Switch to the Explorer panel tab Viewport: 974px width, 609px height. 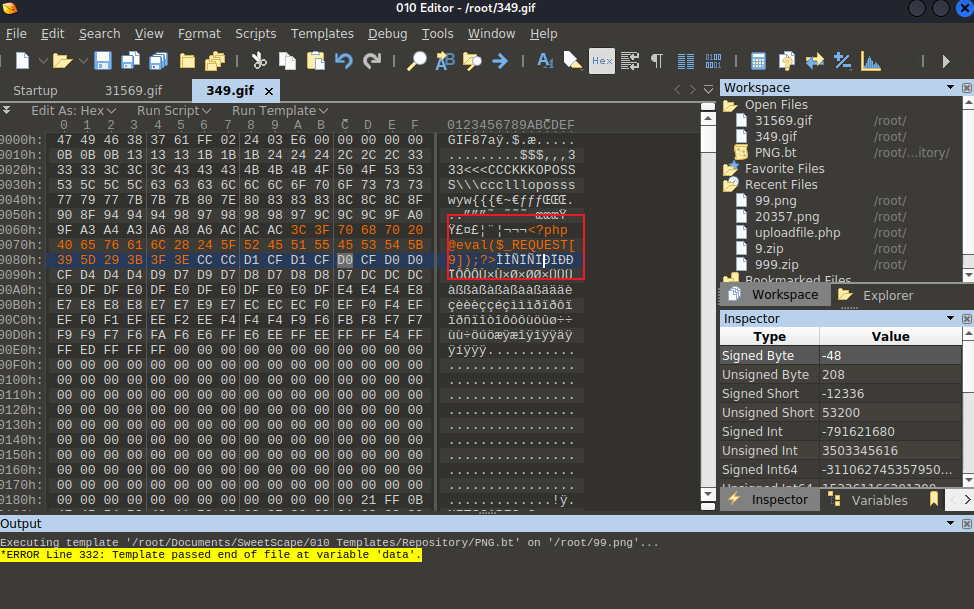[876, 295]
